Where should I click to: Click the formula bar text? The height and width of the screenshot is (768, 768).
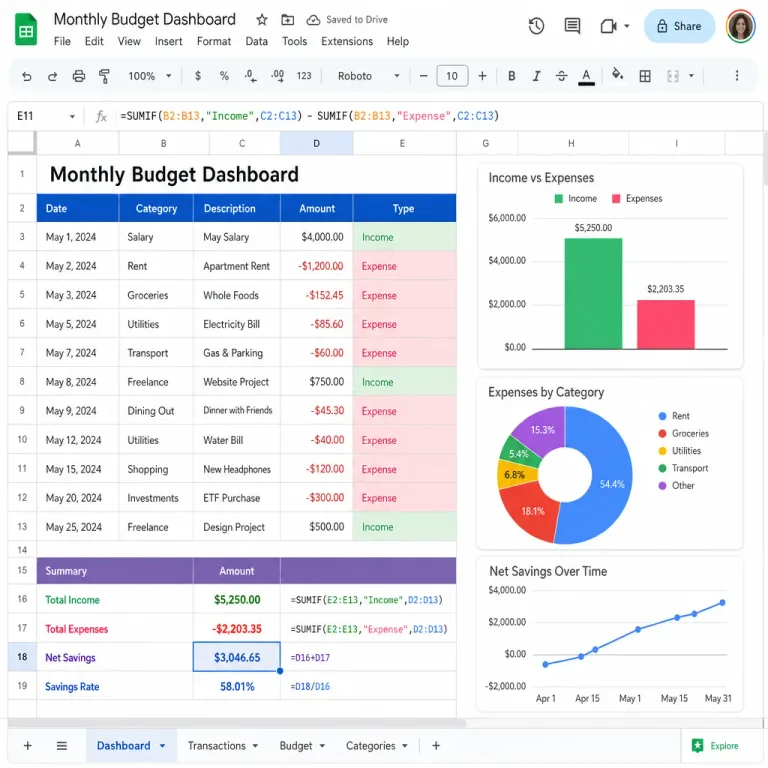coord(310,116)
